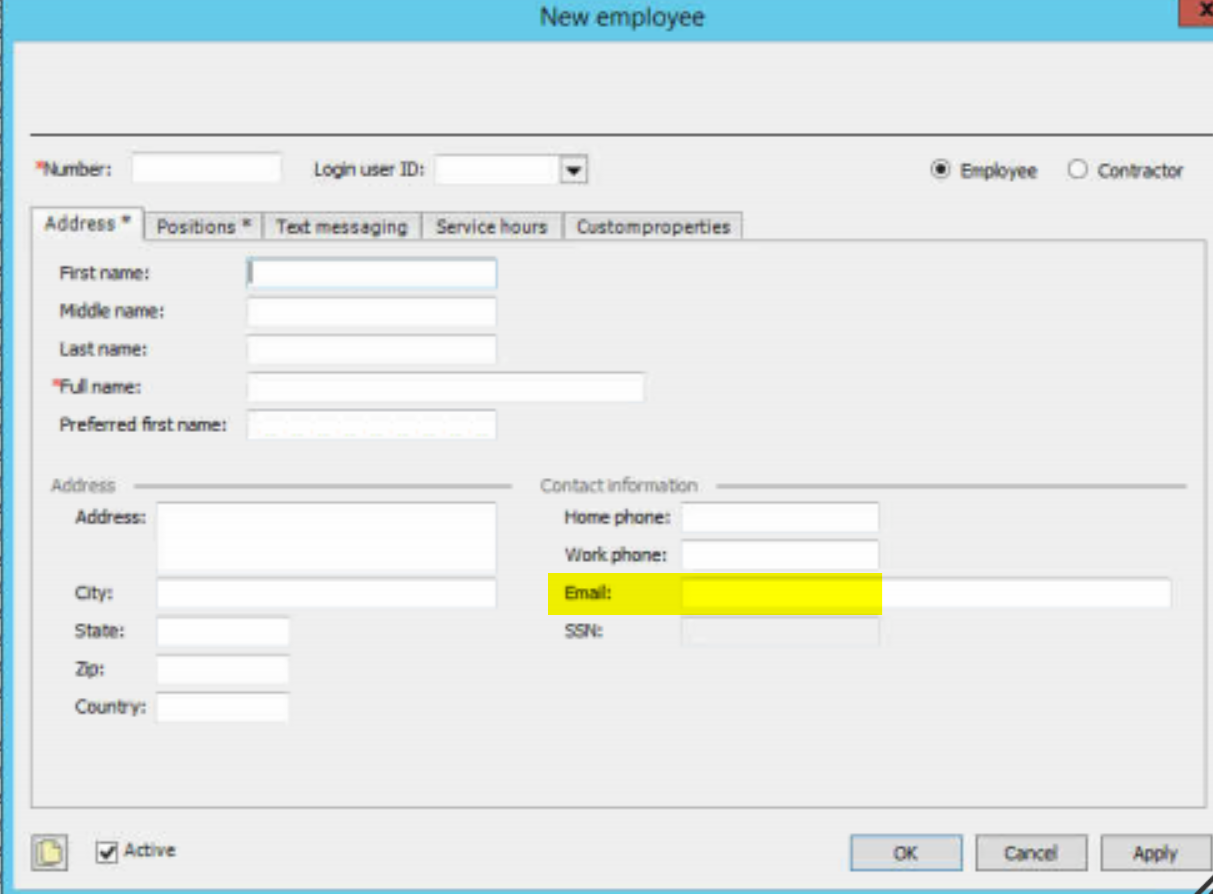Click the Home phone field
Screen dimensions: 1213x894
[780, 517]
